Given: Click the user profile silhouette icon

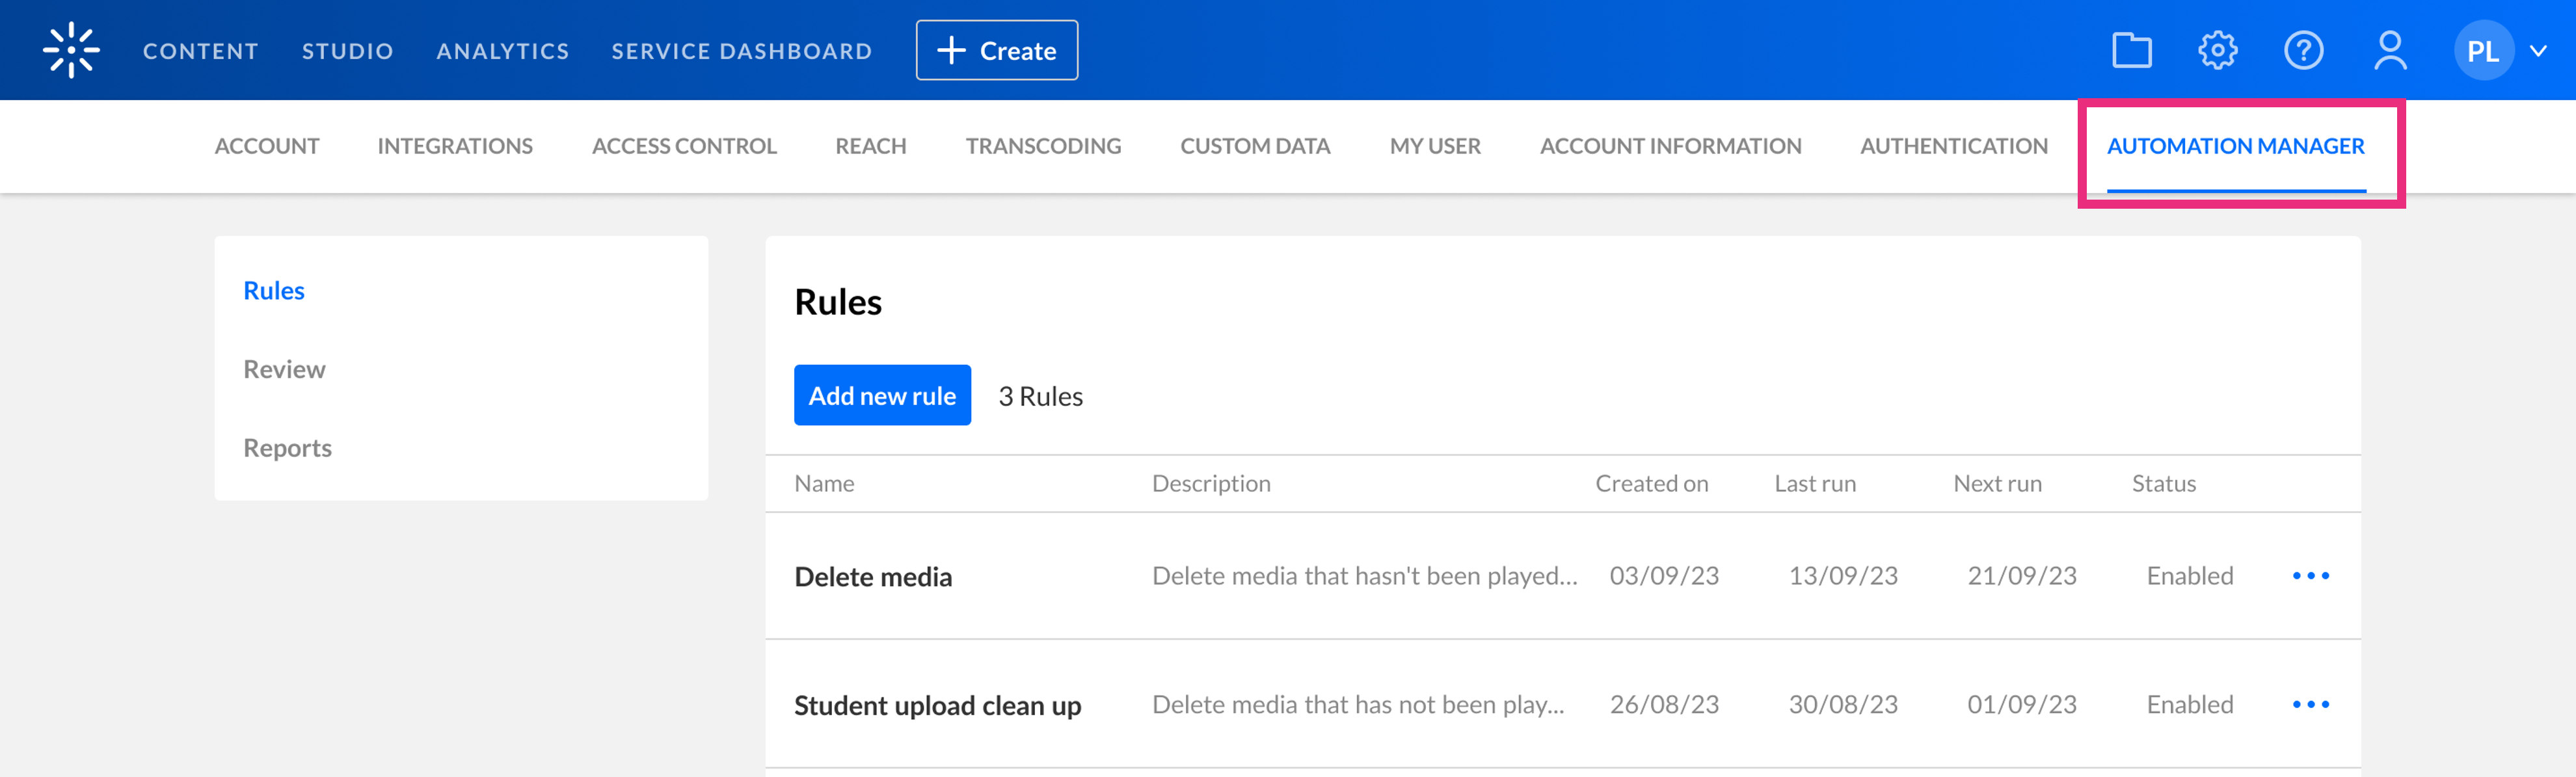Looking at the screenshot, I should click(x=2390, y=50).
